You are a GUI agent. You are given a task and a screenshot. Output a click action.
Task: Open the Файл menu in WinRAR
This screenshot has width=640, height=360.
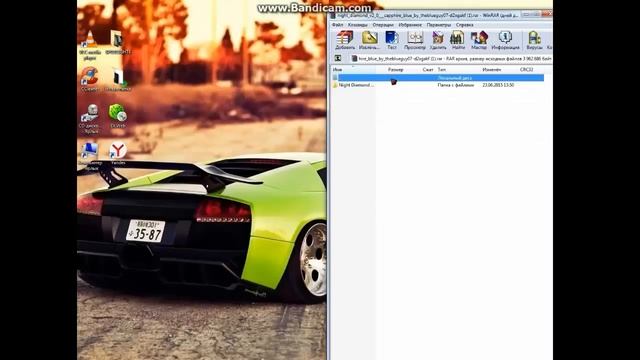coord(338,25)
